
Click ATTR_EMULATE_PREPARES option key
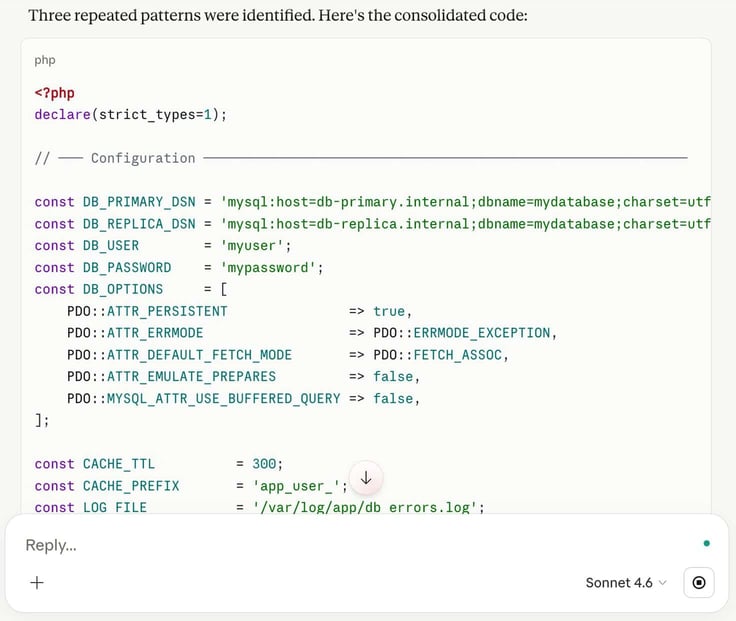[x=192, y=376]
